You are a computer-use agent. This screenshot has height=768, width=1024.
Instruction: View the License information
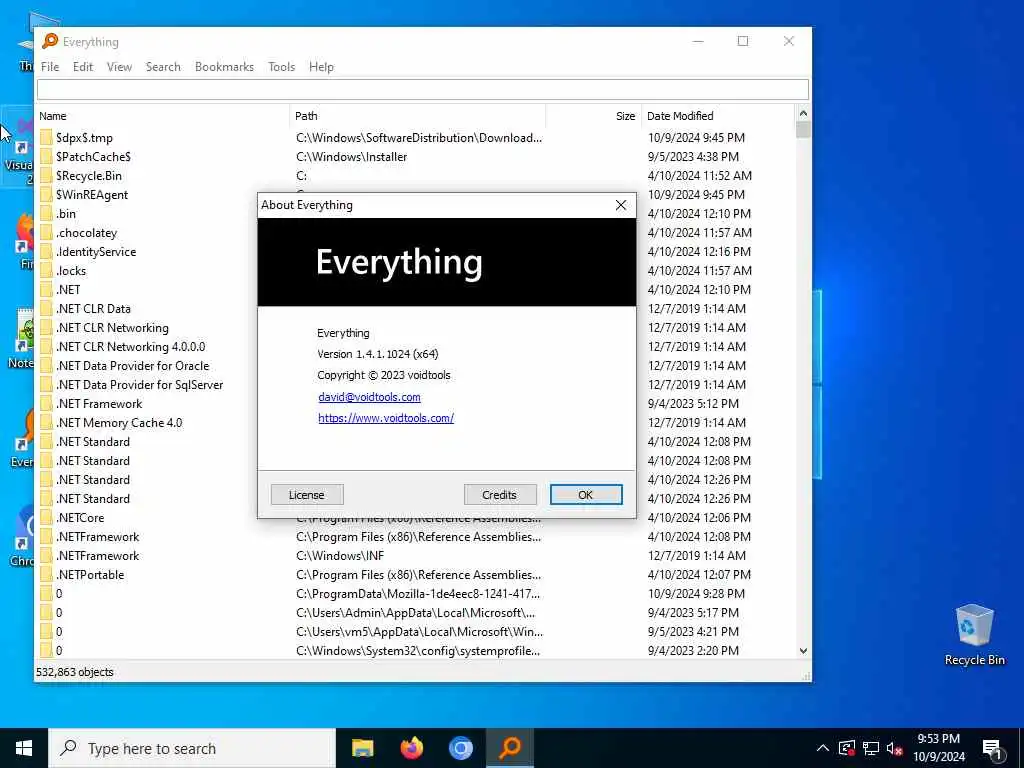click(306, 494)
